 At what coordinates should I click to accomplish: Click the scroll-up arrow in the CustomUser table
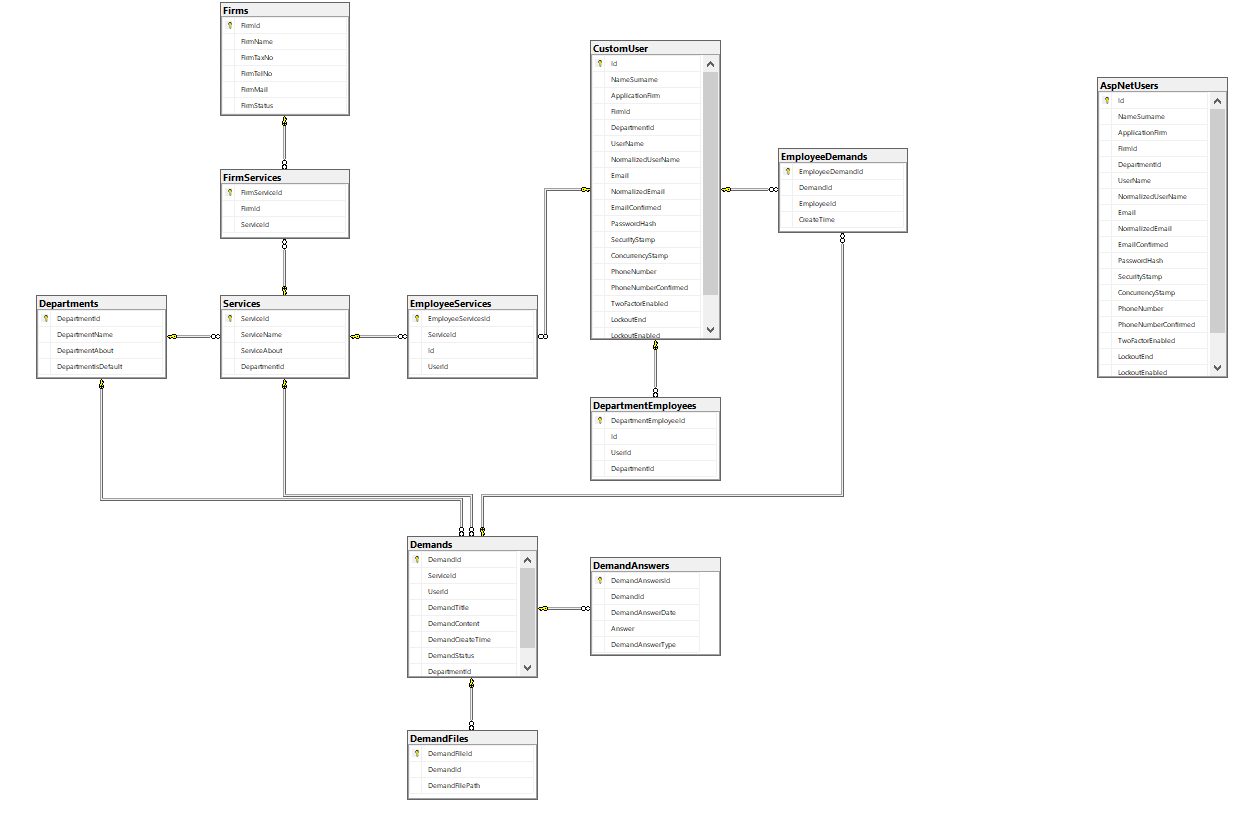pos(710,64)
